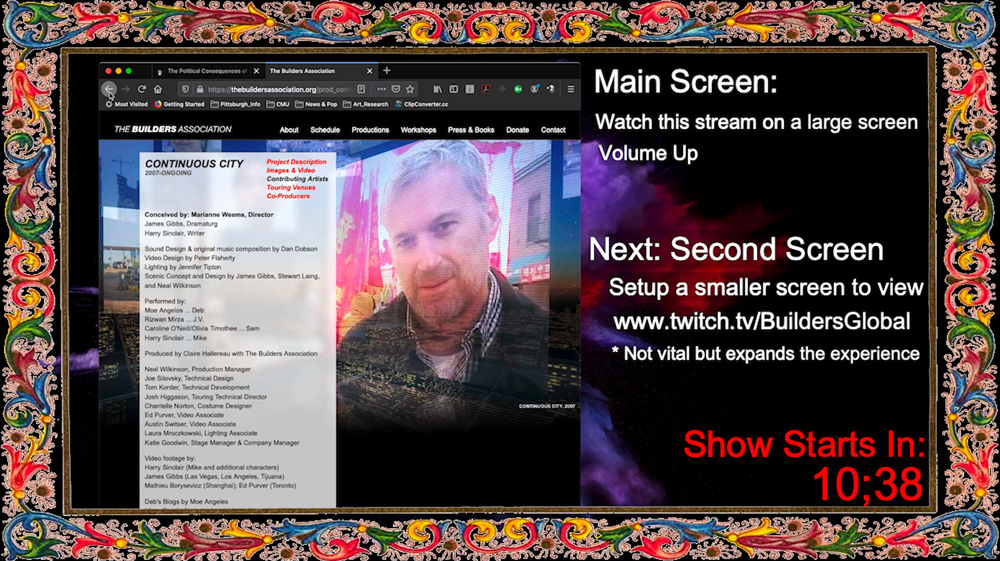Screen dimensions: 1000x561
Task: Click the CONTINUOUS CITY heading text
Action: click(195, 164)
